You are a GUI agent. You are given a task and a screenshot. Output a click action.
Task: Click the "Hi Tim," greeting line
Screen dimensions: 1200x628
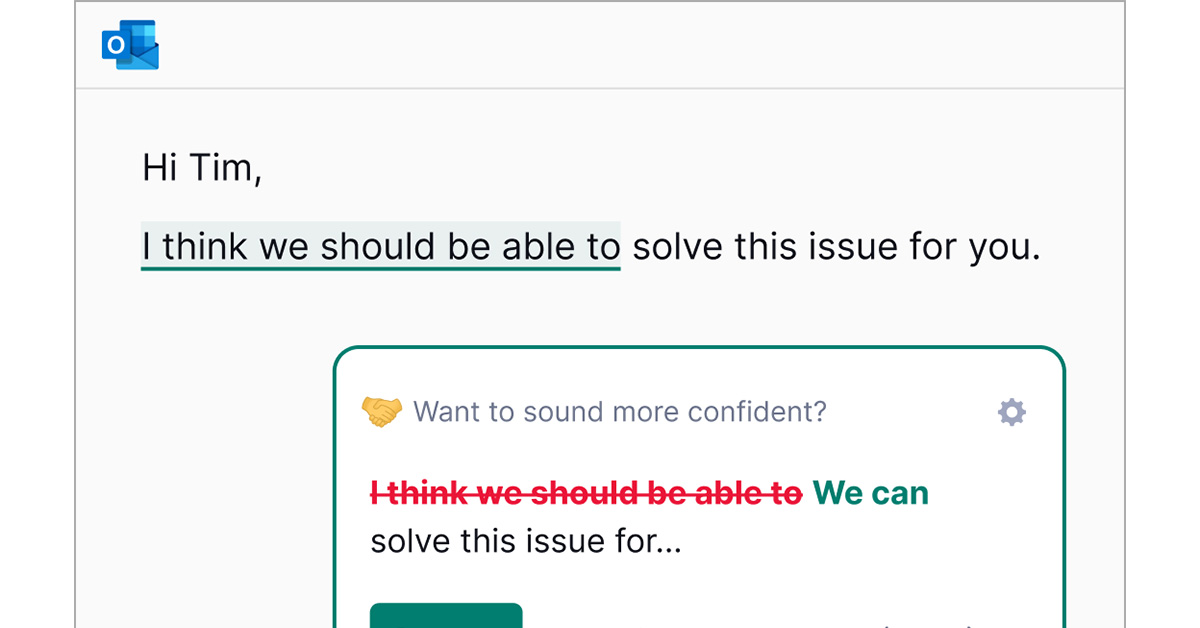201,167
